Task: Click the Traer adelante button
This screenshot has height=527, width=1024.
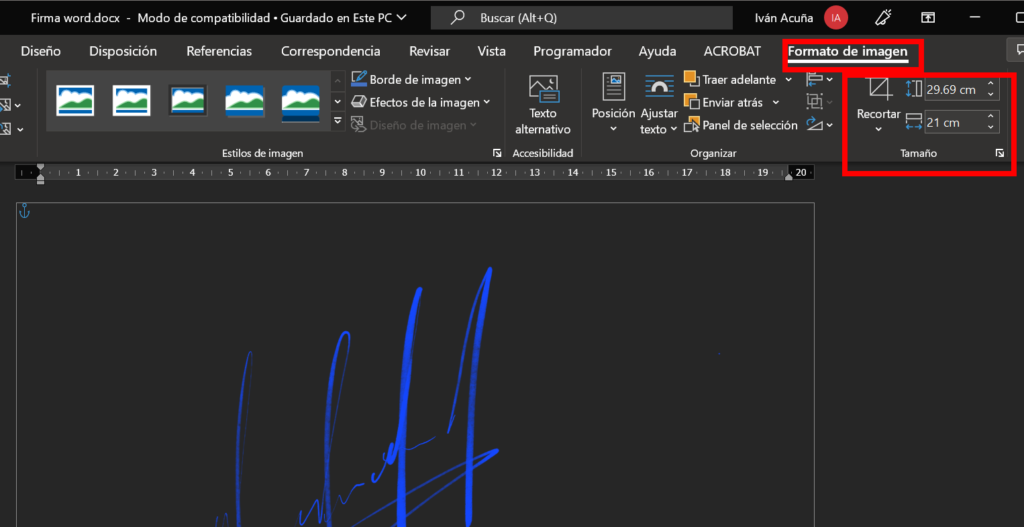Action: pos(730,79)
